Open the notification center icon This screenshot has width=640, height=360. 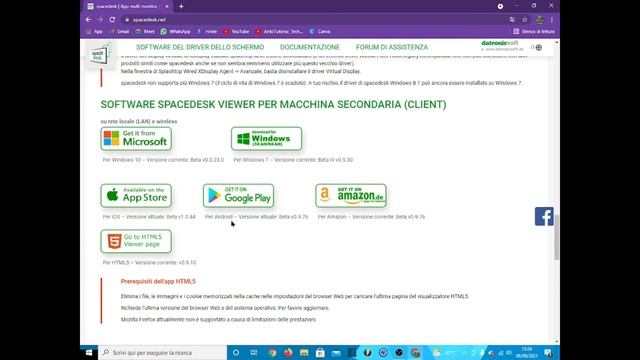click(549, 353)
